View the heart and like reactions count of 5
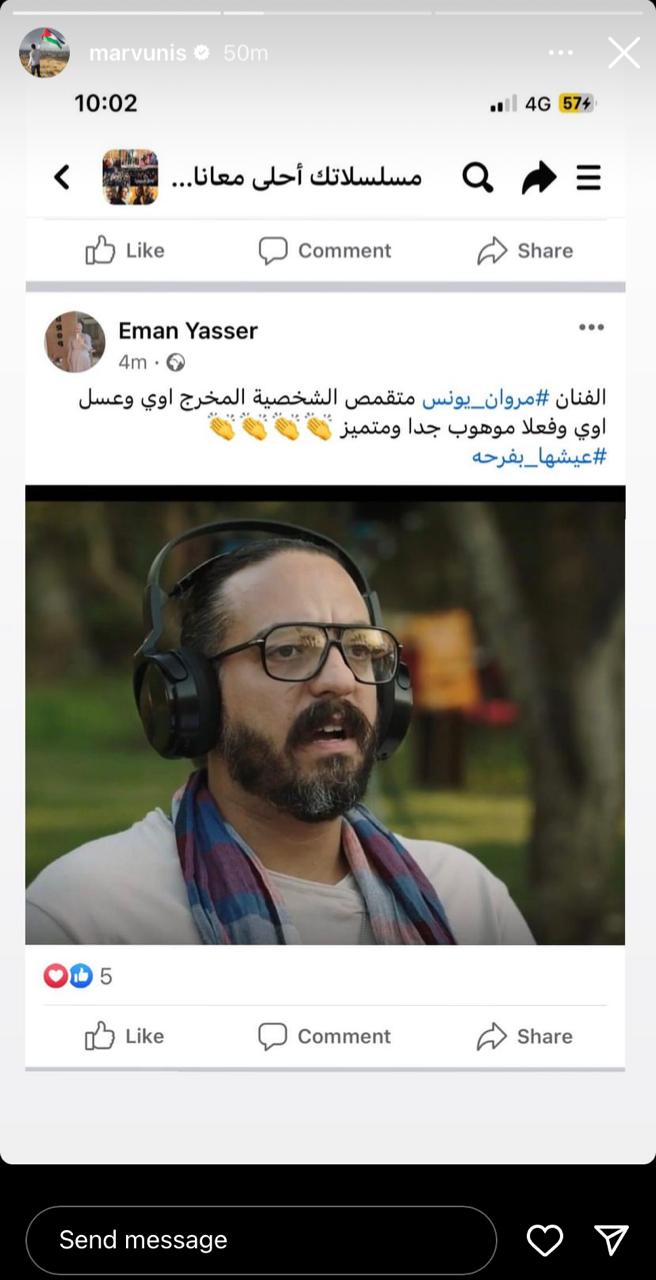Screen dimensions: 656x1280 (x=77, y=976)
